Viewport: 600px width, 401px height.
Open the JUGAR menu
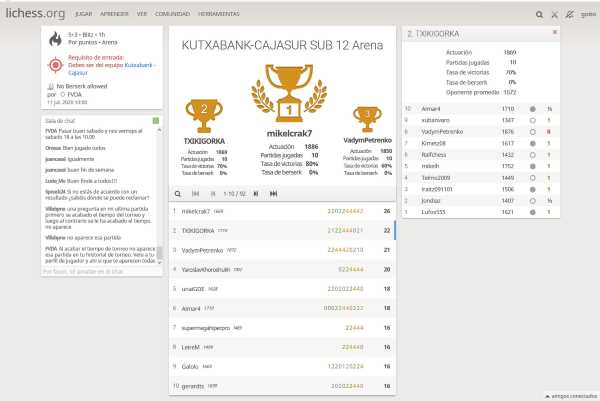(x=84, y=16)
